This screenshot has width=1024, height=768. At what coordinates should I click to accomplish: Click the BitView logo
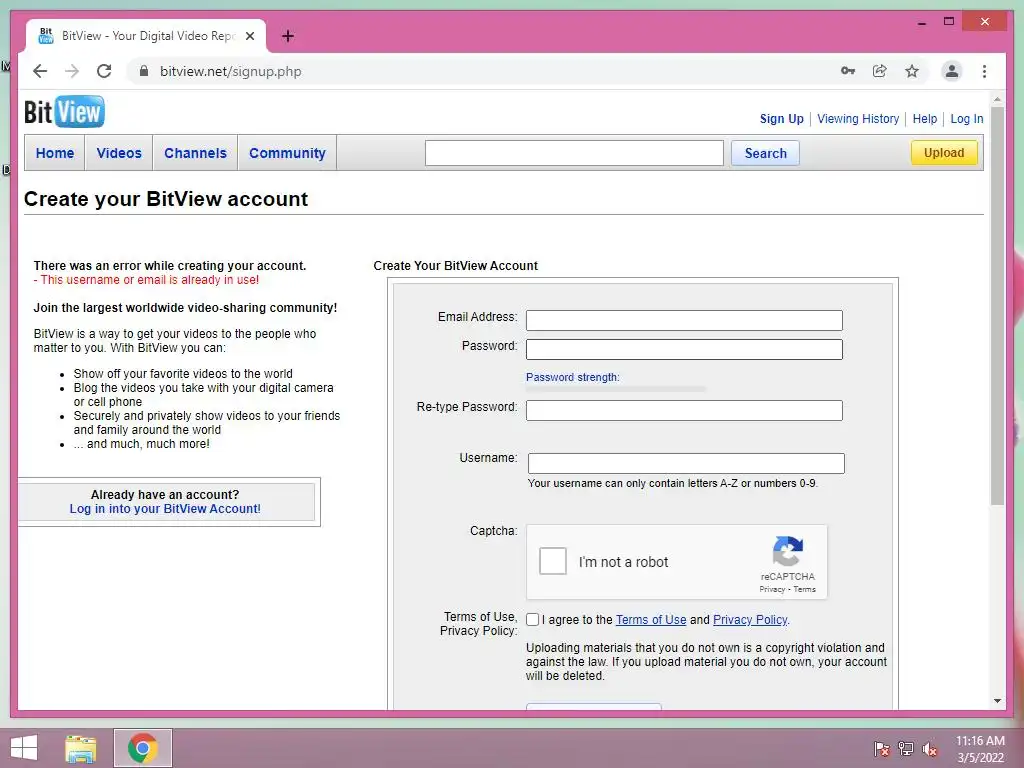tap(64, 112)
